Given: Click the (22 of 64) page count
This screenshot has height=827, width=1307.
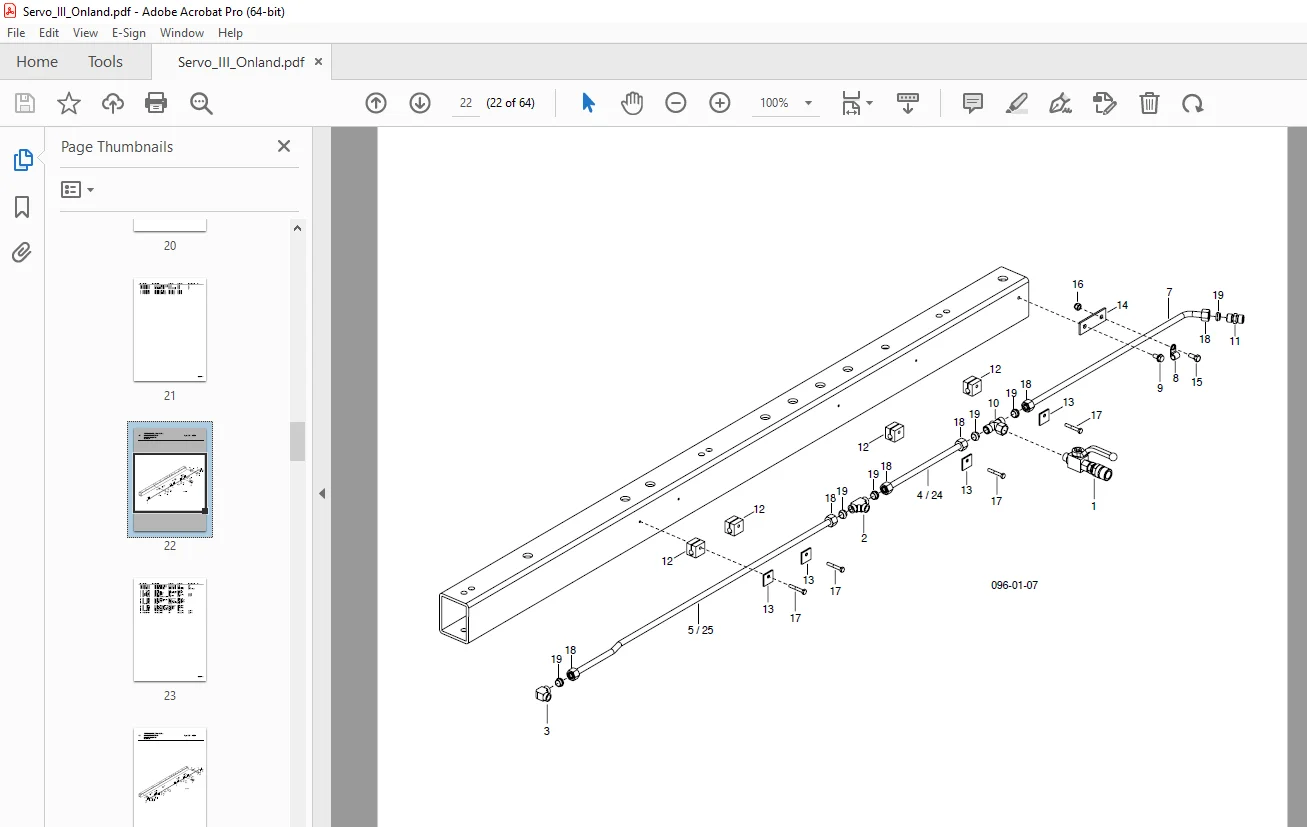Looking at the screenshot, I should pyautogui.click(x=511, y=103).
